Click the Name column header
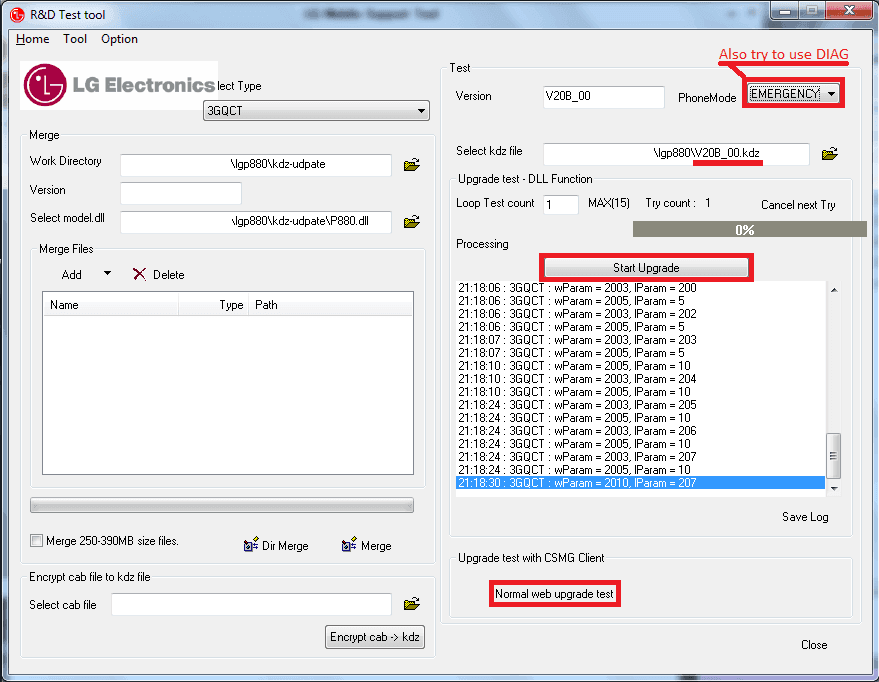The image size is (879, 682). pos(111,305)
